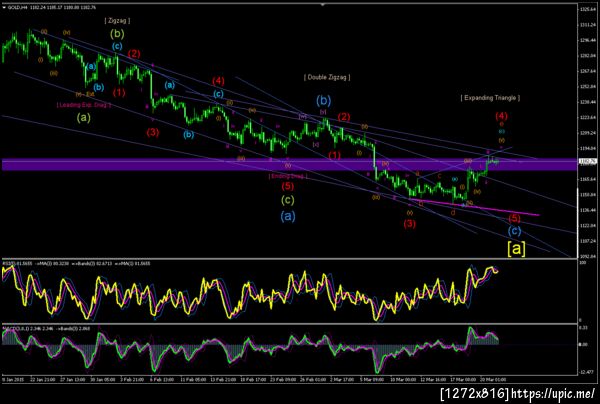Click the 20 Mar 01:00 date label
Screen dimensions: 600x404
coord(493,380)
